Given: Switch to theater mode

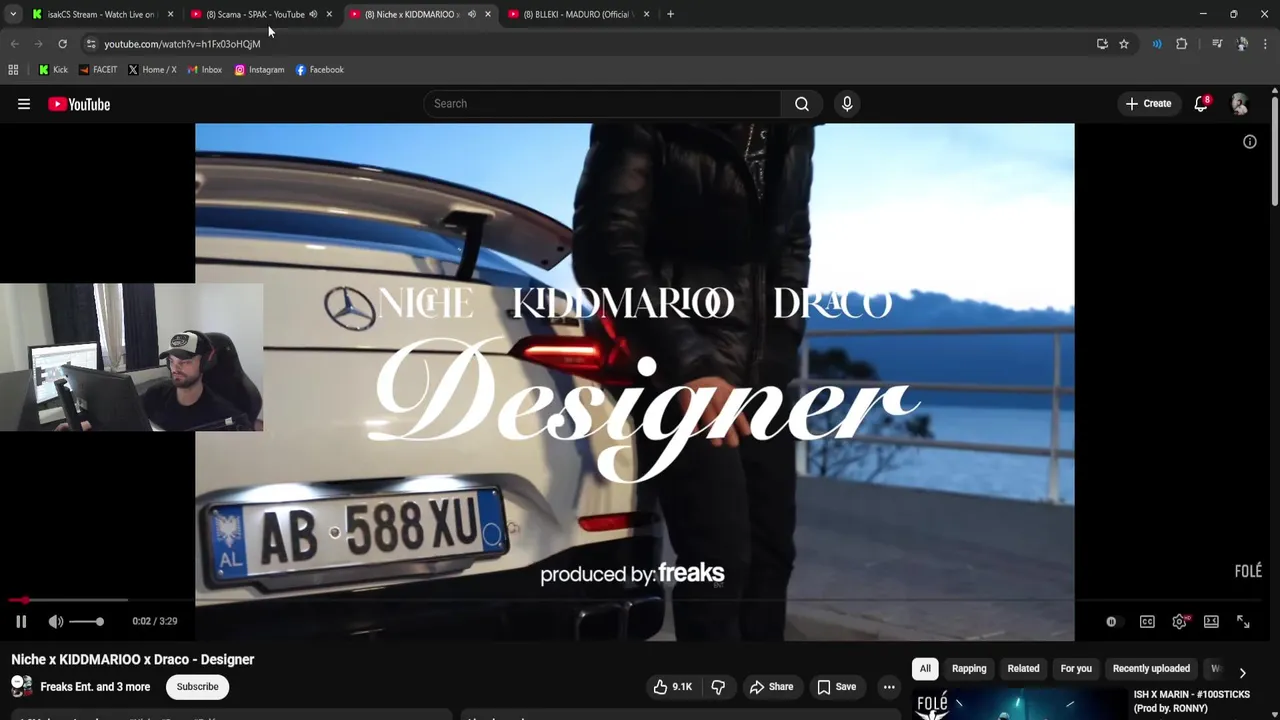Looking at the screenshot, I should (1211, 621).
